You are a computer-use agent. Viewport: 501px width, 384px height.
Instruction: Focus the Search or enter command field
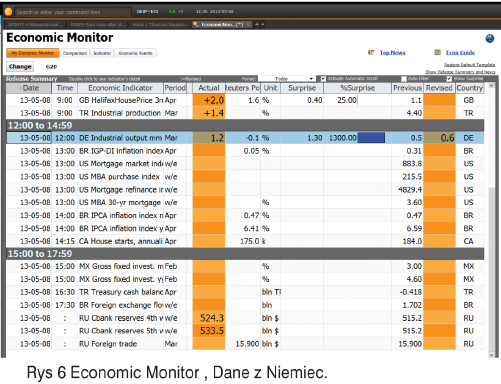73,12
